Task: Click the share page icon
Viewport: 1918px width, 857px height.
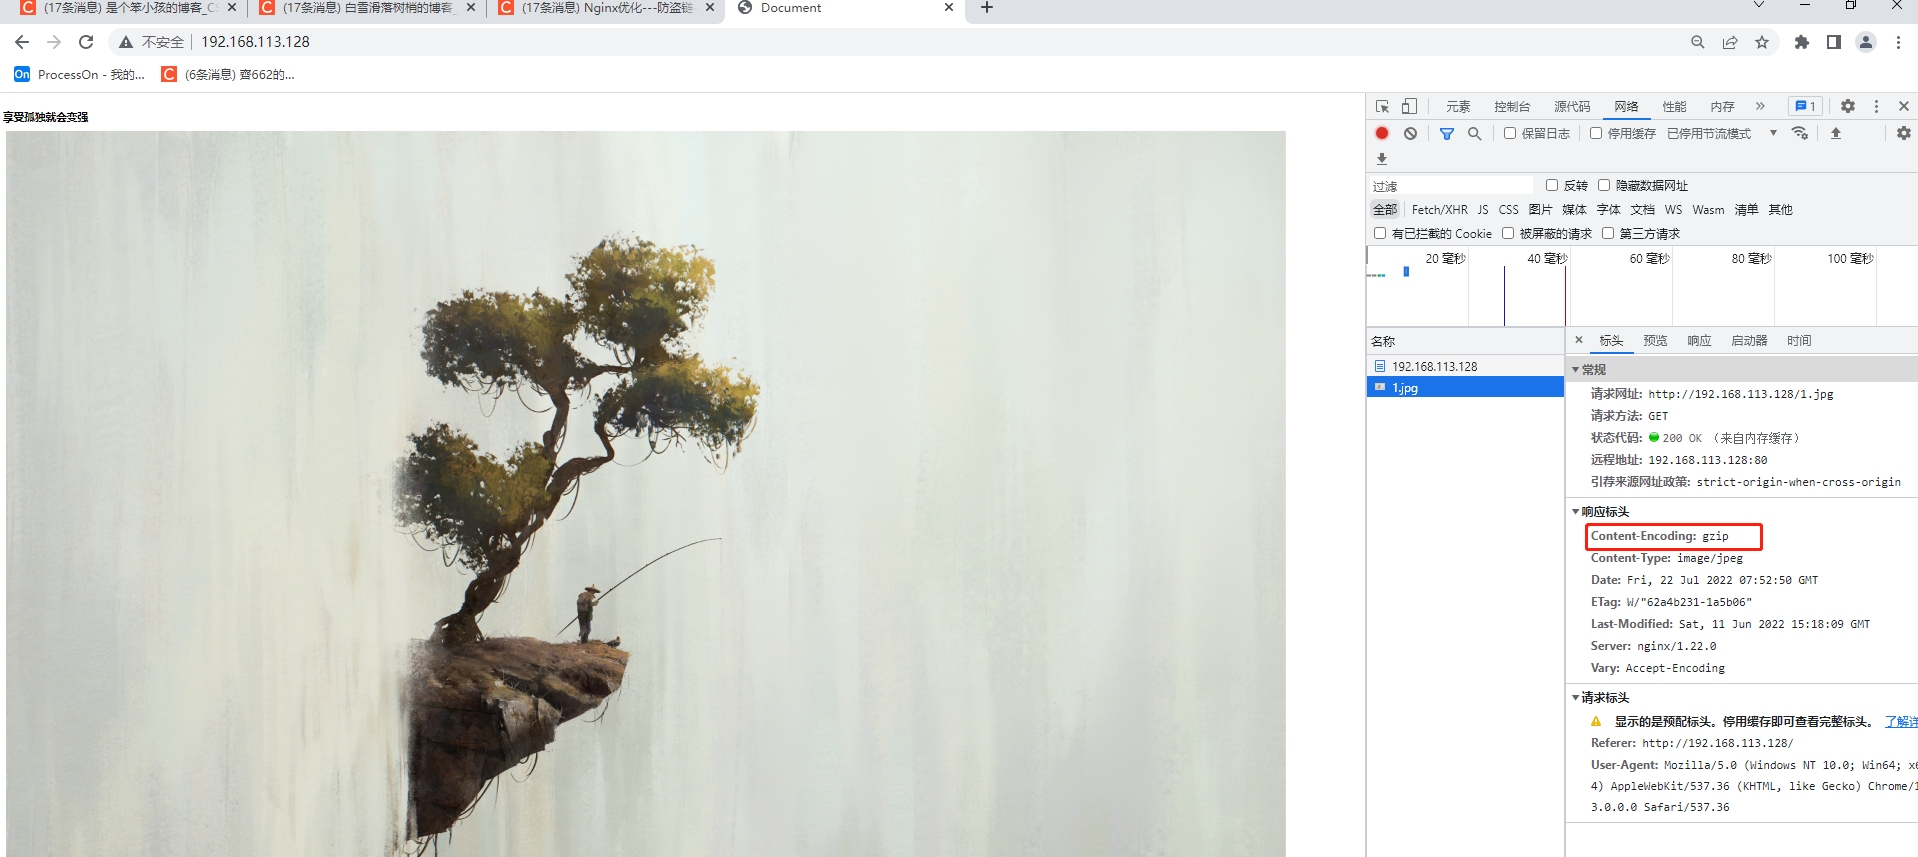Action: (1730, 42)
